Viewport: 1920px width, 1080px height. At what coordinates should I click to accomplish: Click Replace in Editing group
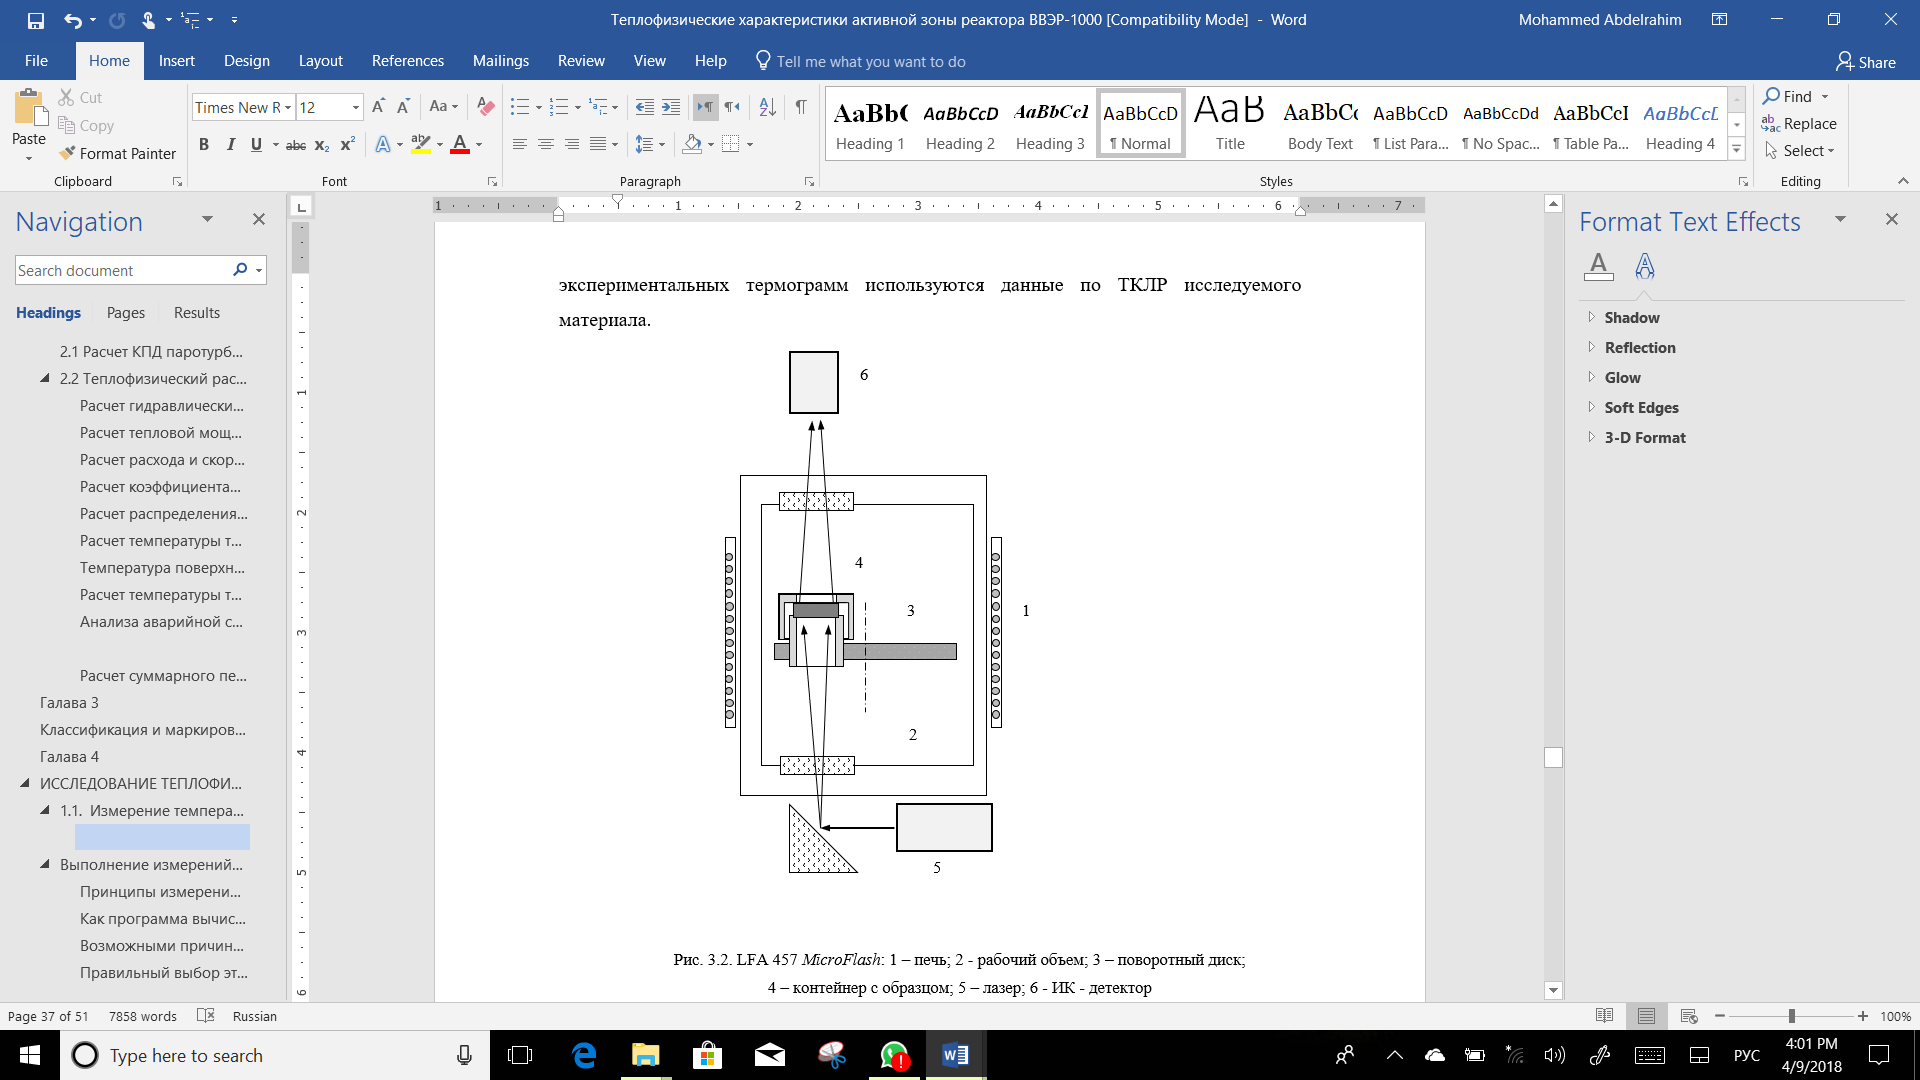point(1800,124)
